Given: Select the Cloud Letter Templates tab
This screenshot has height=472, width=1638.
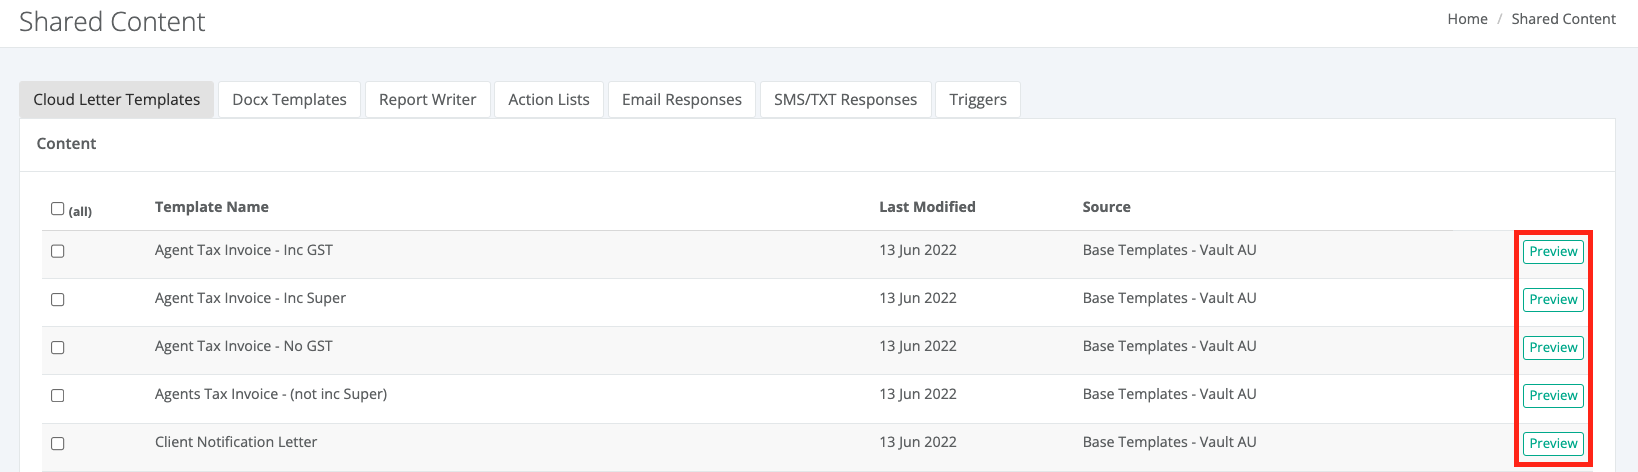Looking at the screenshot, I should point(117,99).
